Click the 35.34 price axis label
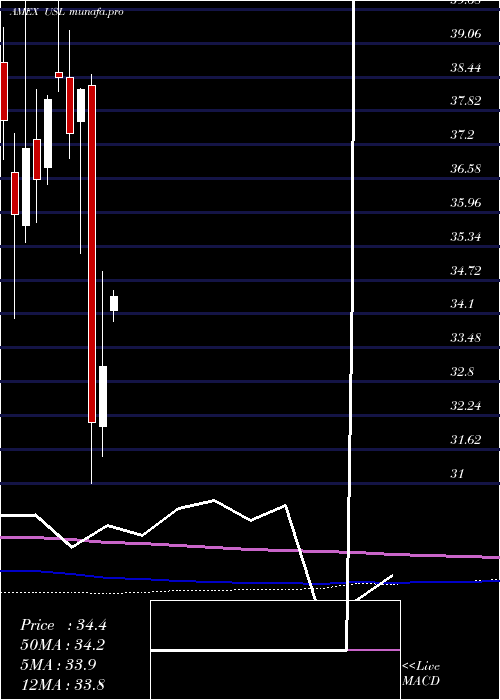The image size is (500, 700). coord(466,236)
